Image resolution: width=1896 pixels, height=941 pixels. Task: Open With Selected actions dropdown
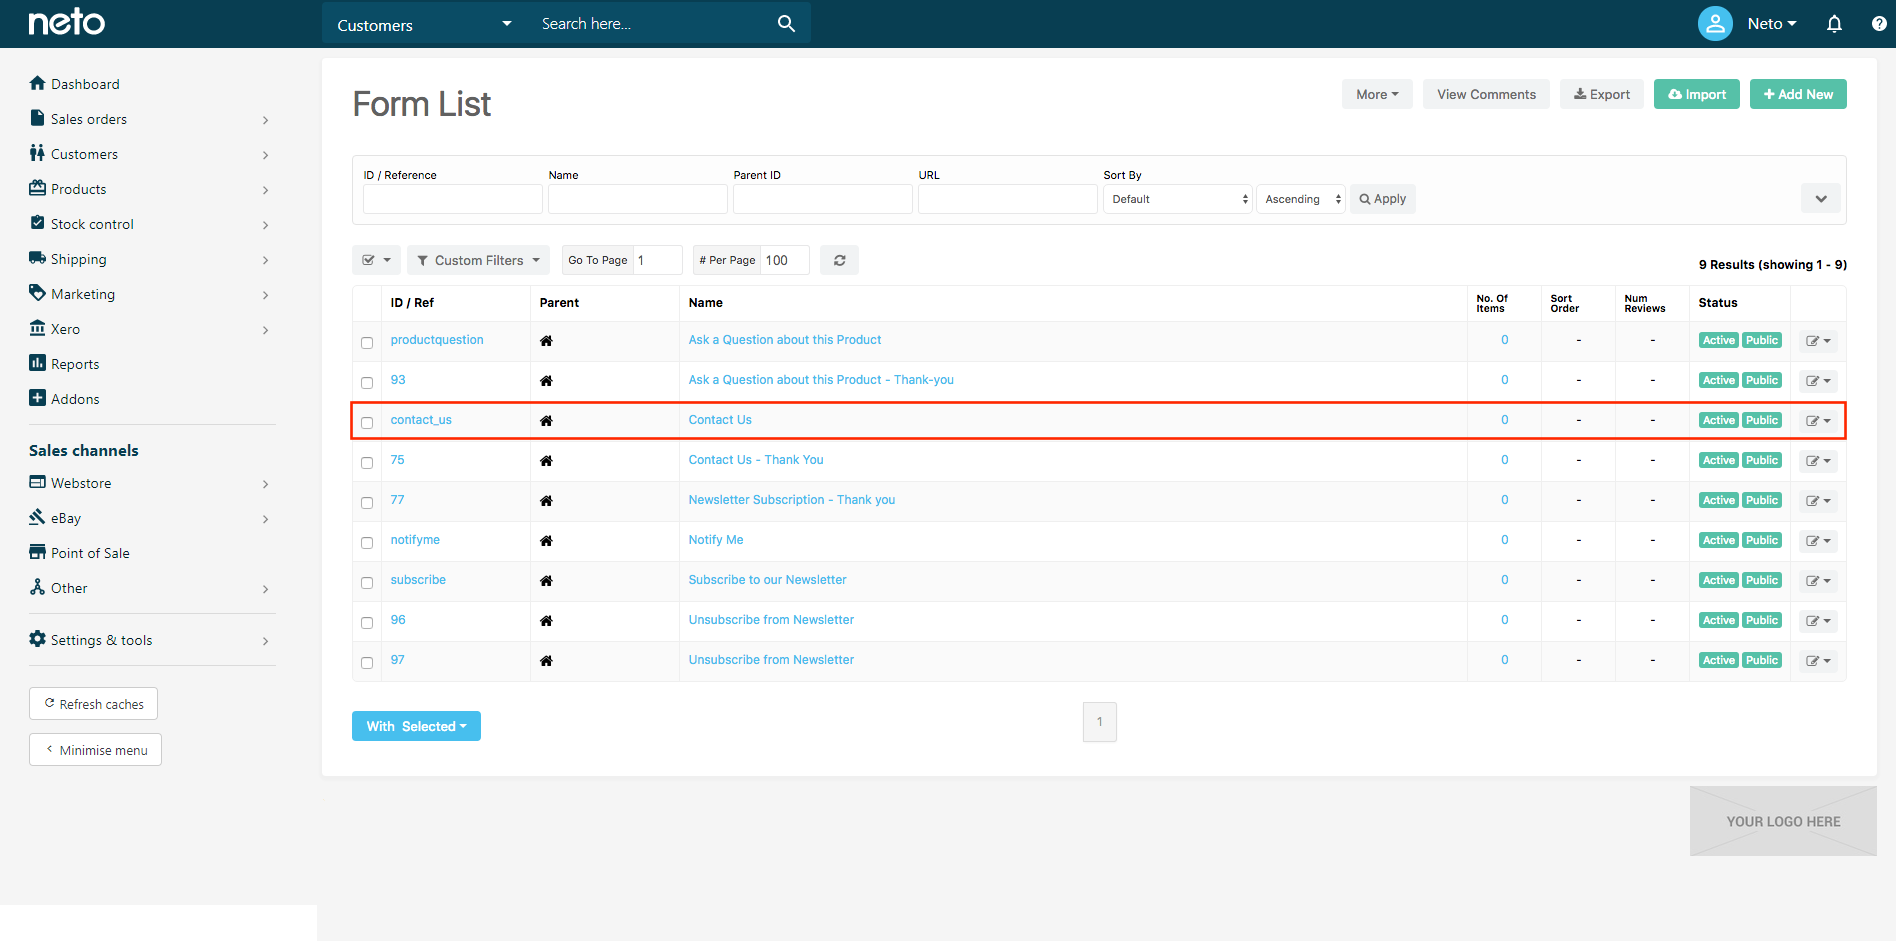(416, 726)
